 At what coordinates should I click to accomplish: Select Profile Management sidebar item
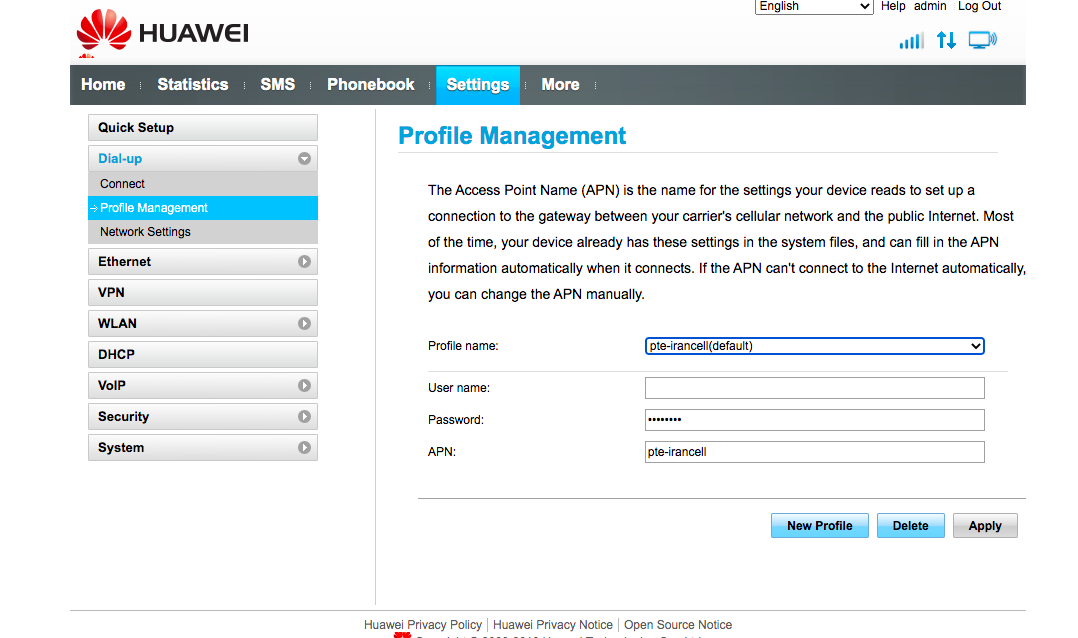tap(203, 208)
